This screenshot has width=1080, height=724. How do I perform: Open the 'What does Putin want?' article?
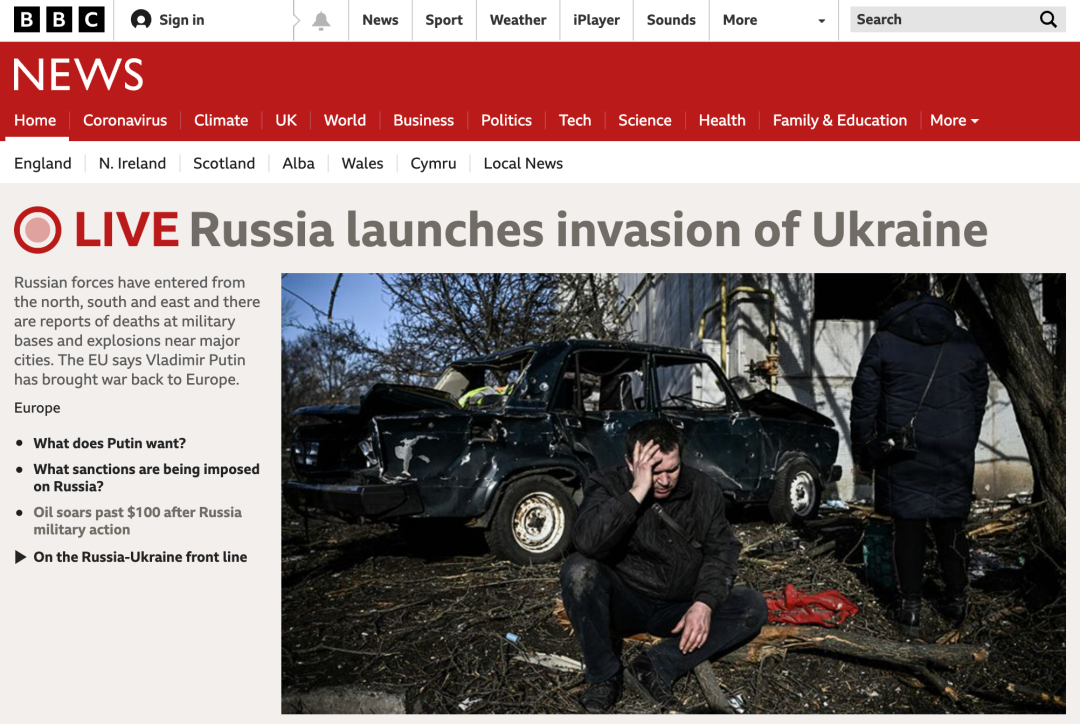tap(110, 443)
